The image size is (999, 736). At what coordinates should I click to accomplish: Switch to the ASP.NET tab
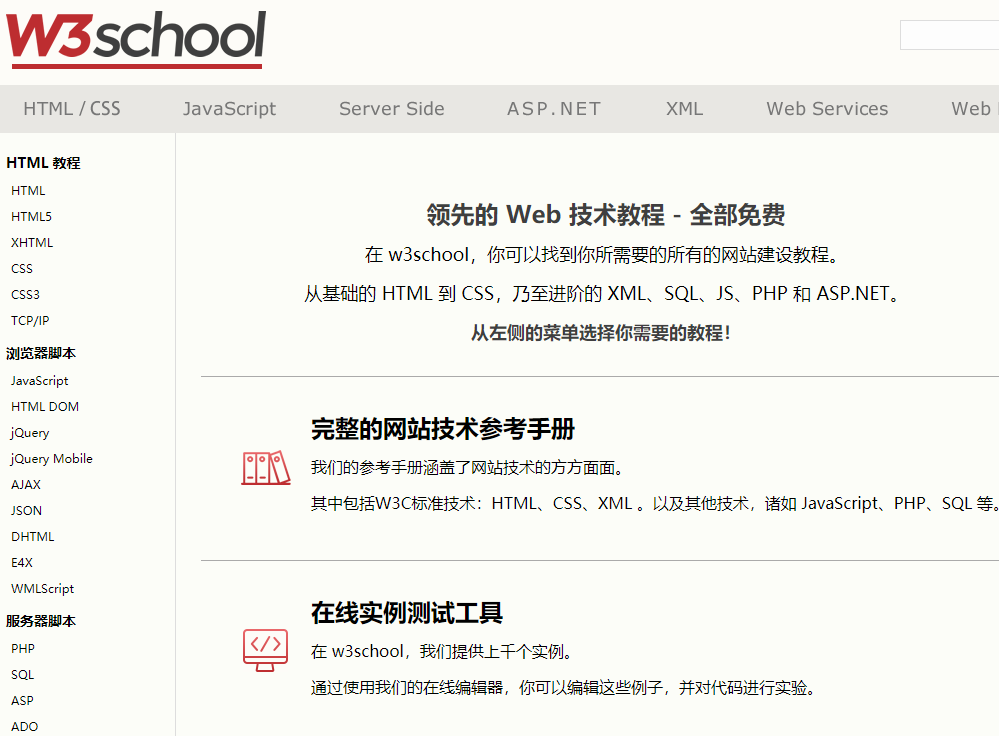pos(553,108)
